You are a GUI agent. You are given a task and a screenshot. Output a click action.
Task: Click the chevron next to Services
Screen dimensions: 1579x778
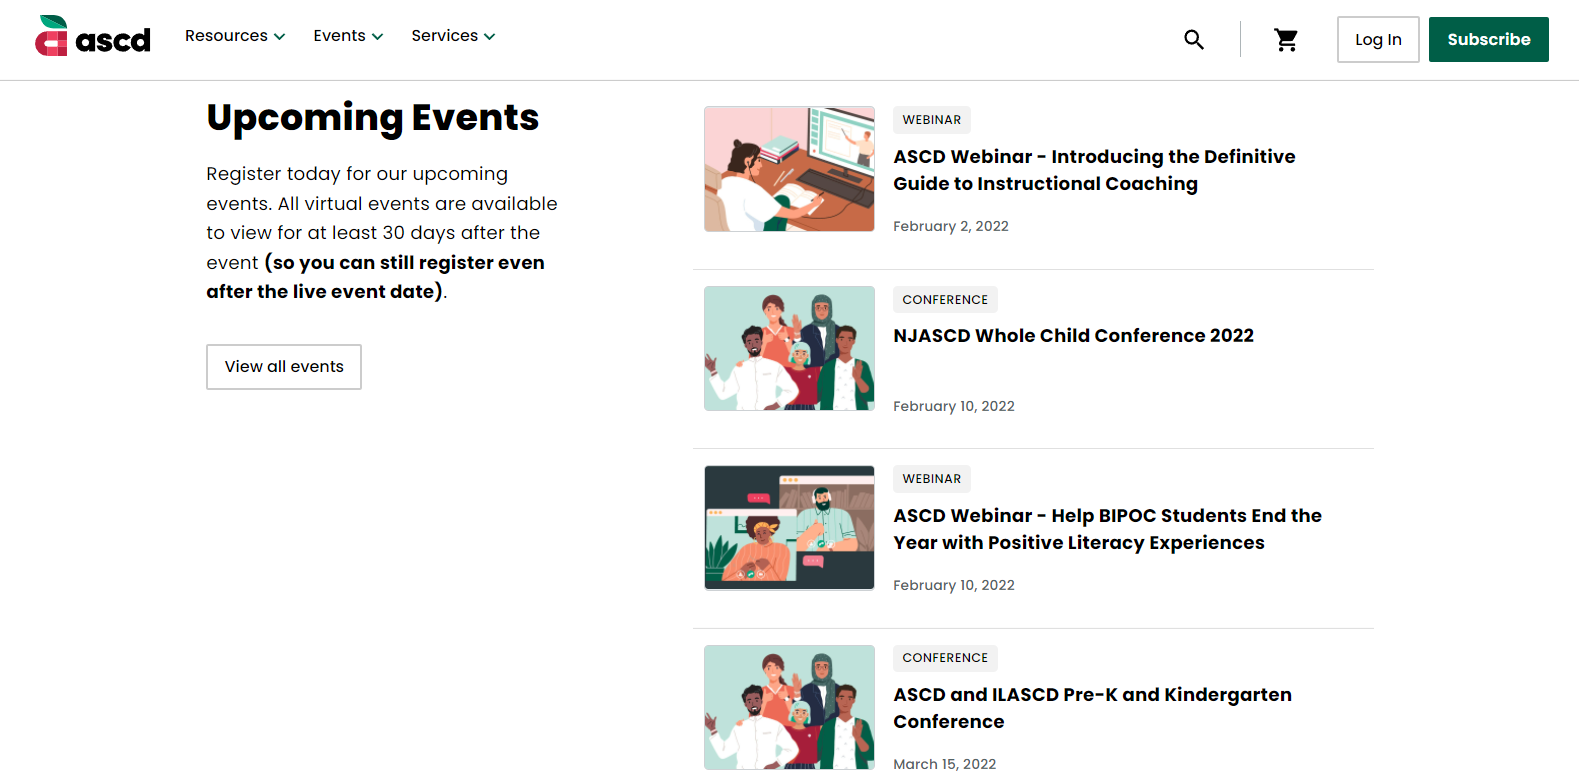click(489, 37)
